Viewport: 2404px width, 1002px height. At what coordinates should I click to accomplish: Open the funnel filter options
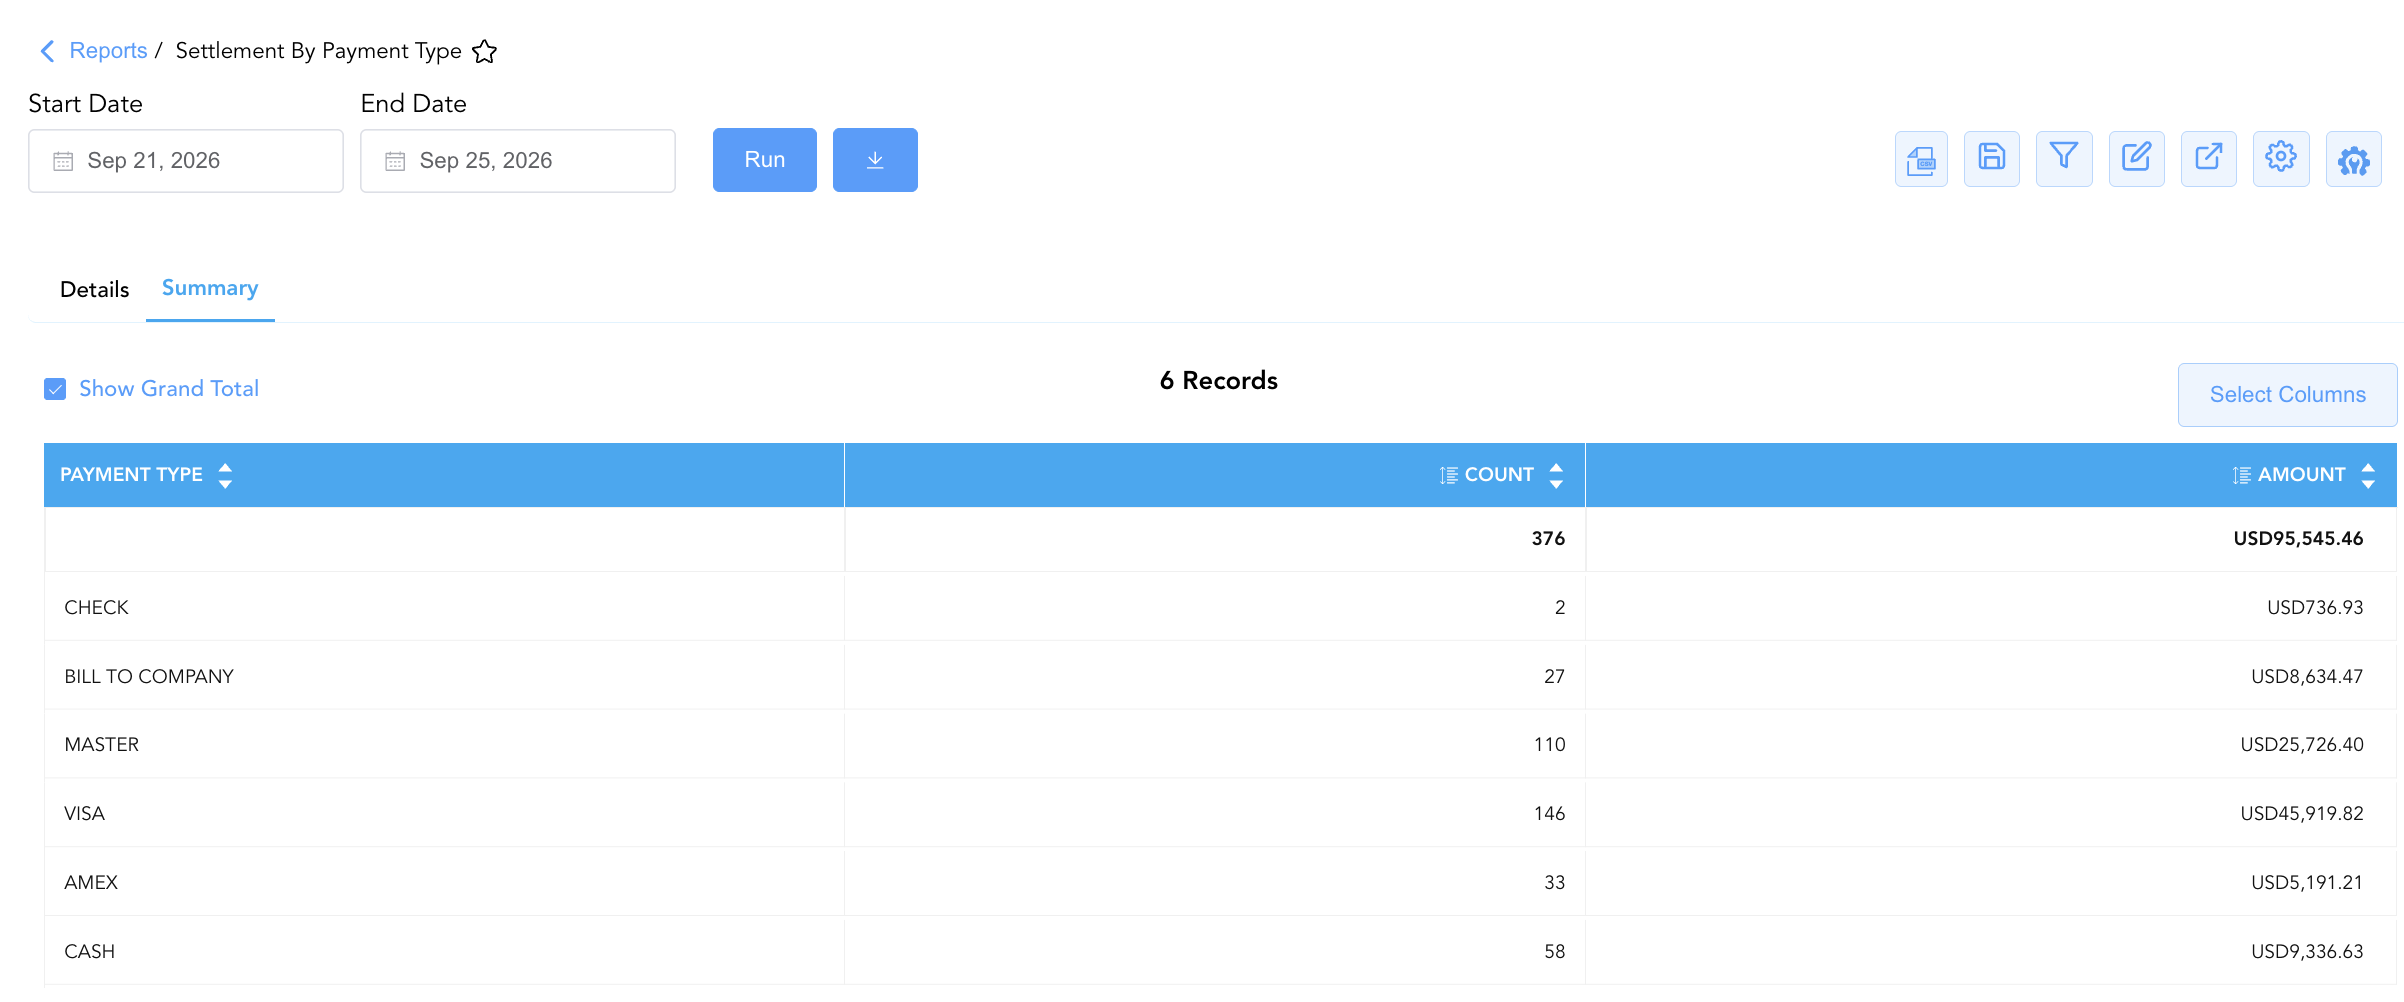(x=2064, y=159)
